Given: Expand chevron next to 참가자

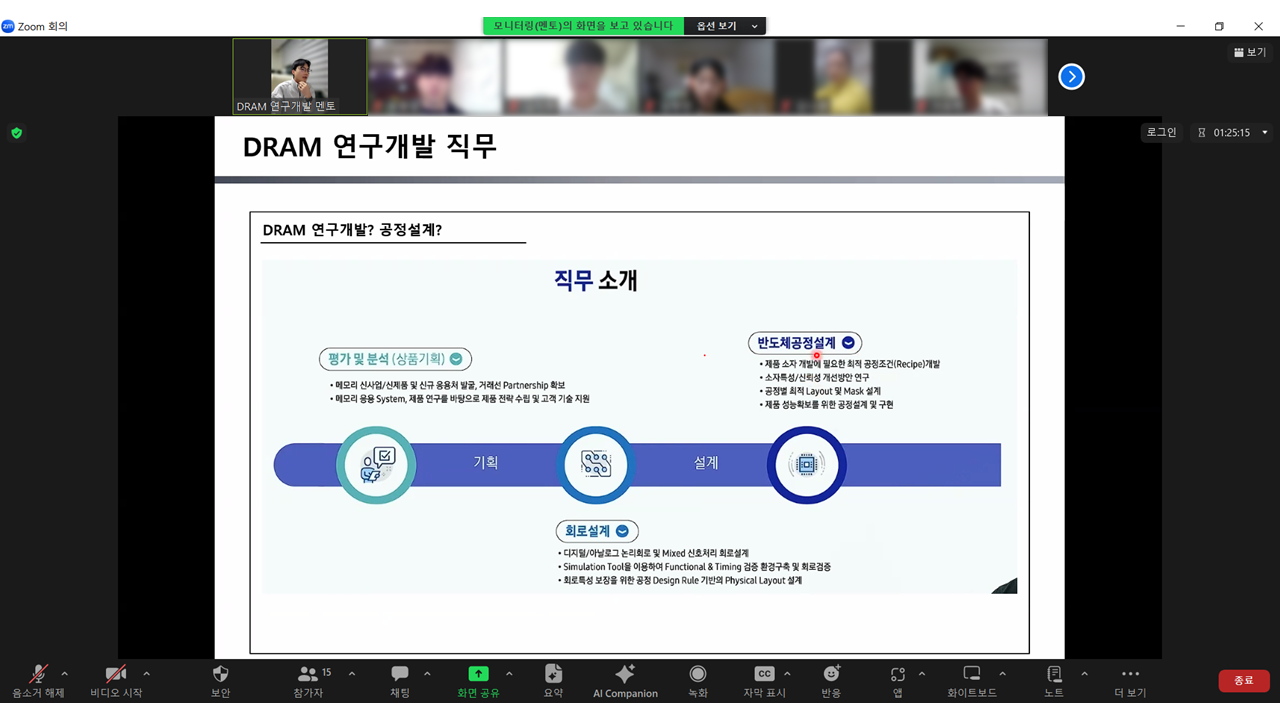Looking at the screenshot, I should coord(351,674).
